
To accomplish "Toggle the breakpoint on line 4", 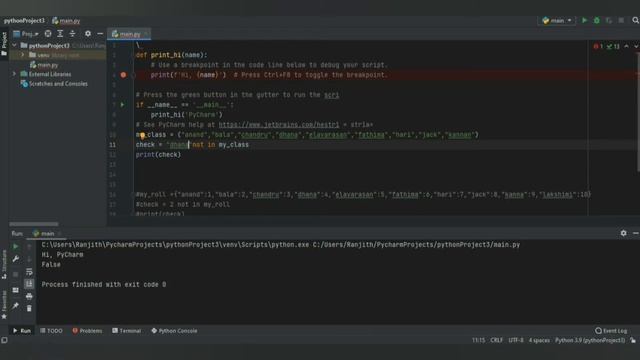I will [123, 75].
